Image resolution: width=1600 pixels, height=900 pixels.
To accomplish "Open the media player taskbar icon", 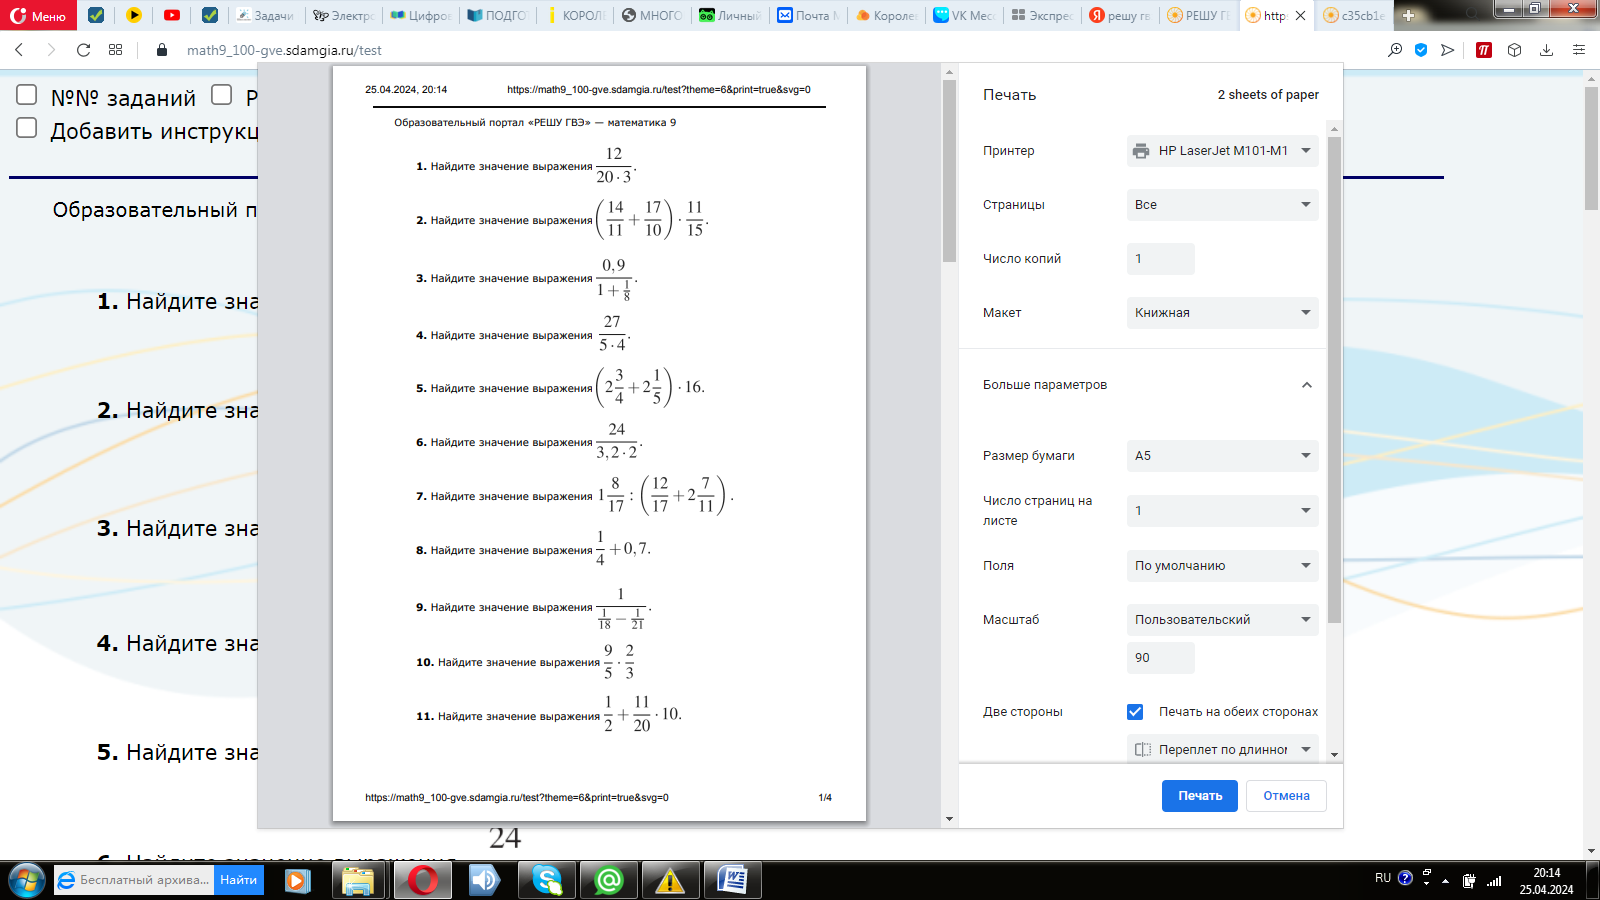I will pyautogui.click(x=297, y=880).
